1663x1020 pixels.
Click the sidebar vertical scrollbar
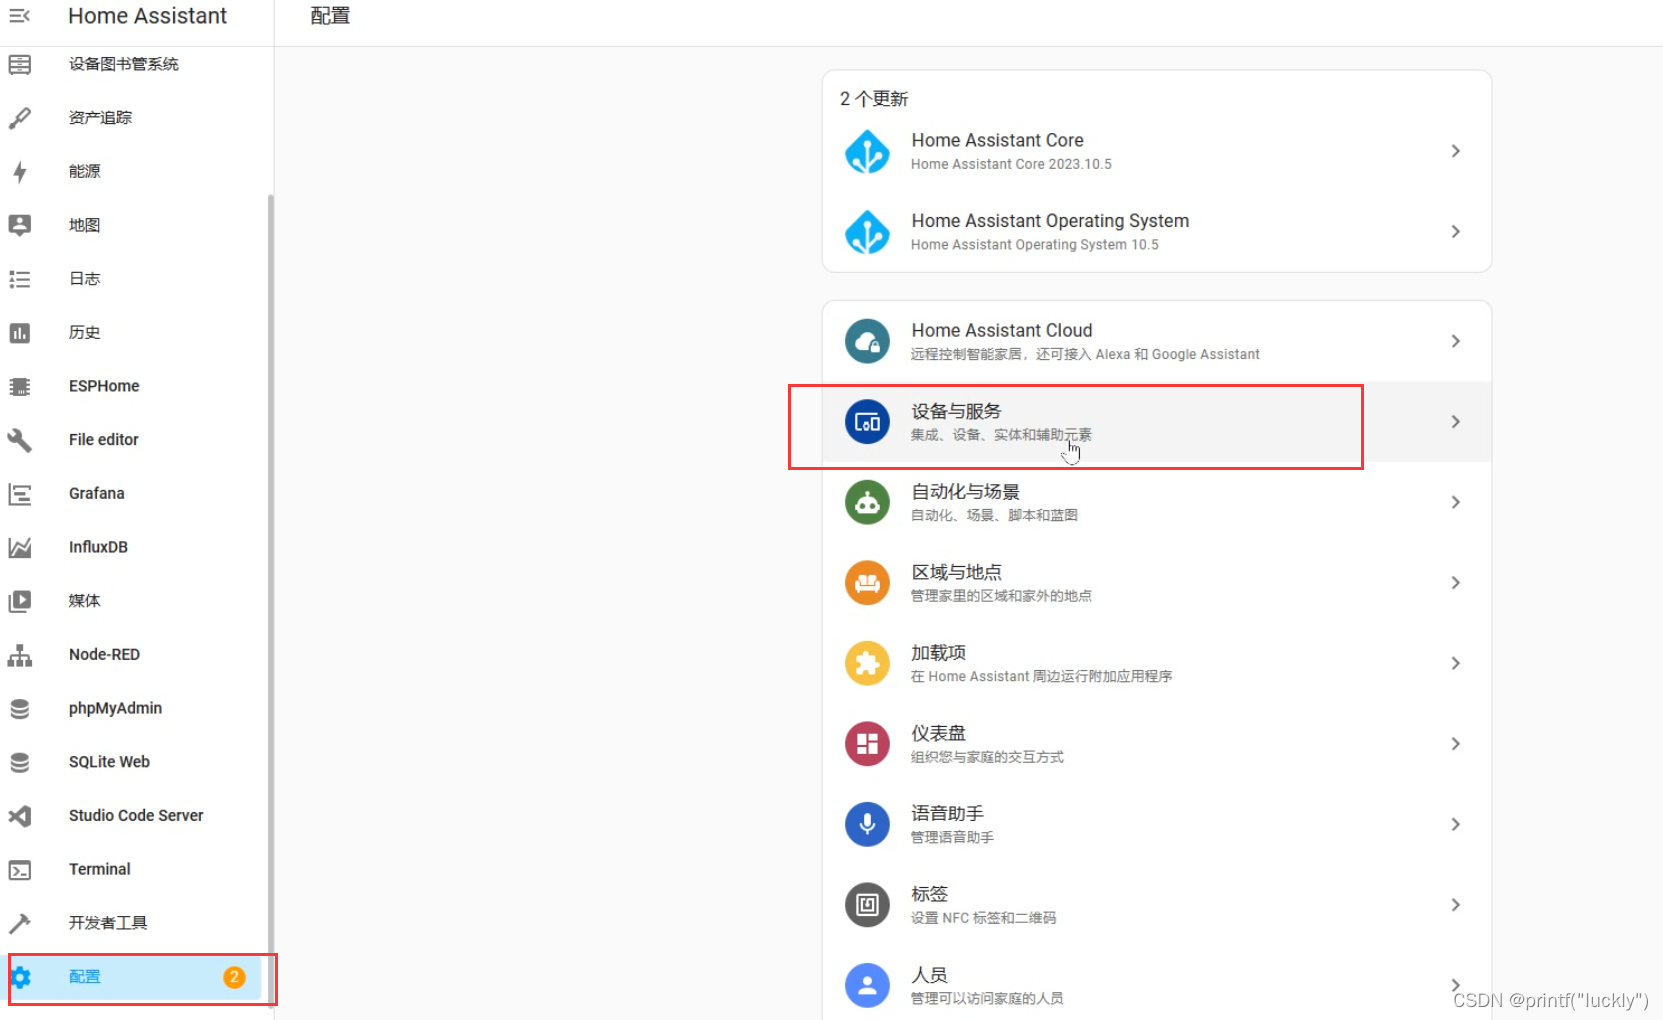click(271, 600)
